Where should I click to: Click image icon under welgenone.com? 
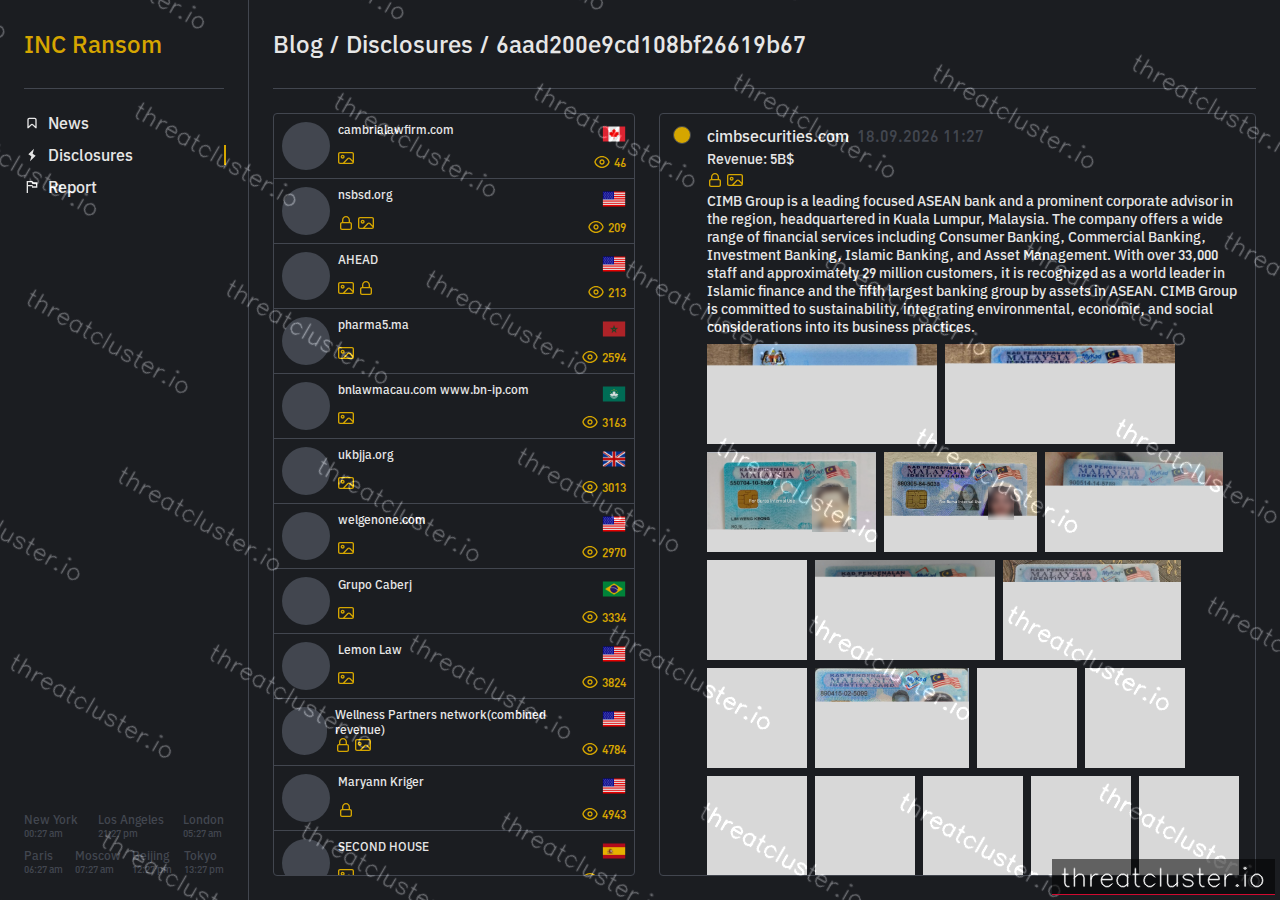point(346,548)
